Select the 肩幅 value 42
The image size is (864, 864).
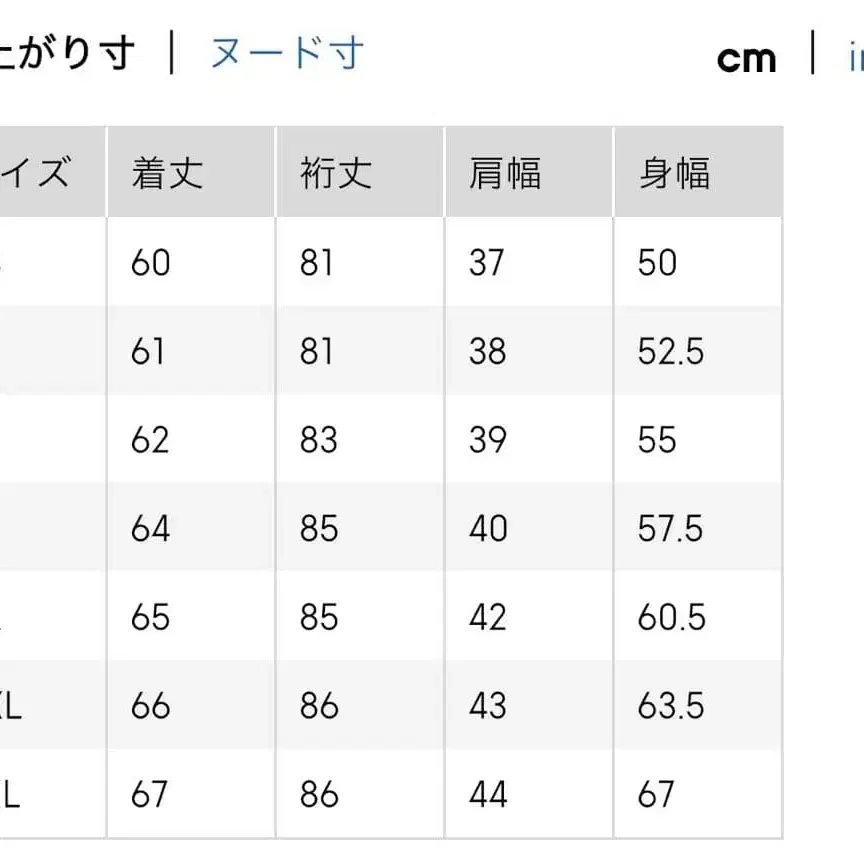487,618
